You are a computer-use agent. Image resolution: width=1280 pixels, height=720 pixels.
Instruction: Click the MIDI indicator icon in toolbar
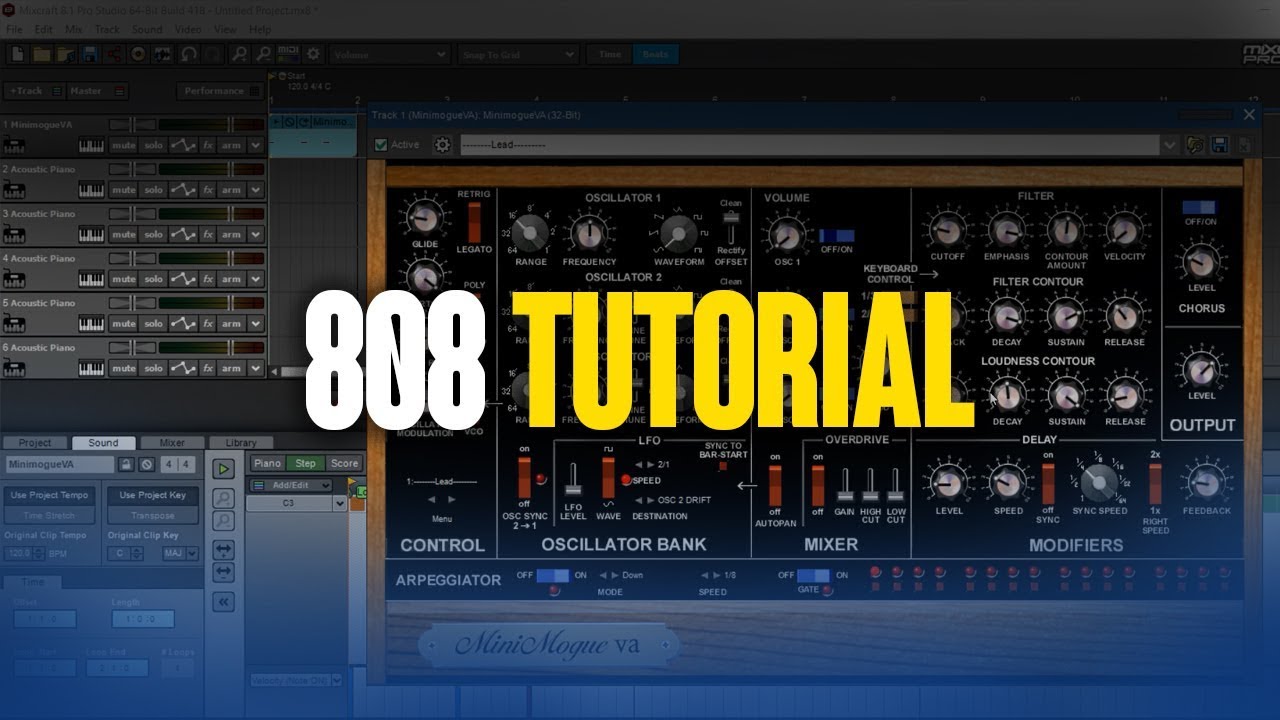click(x=289, y=54)
